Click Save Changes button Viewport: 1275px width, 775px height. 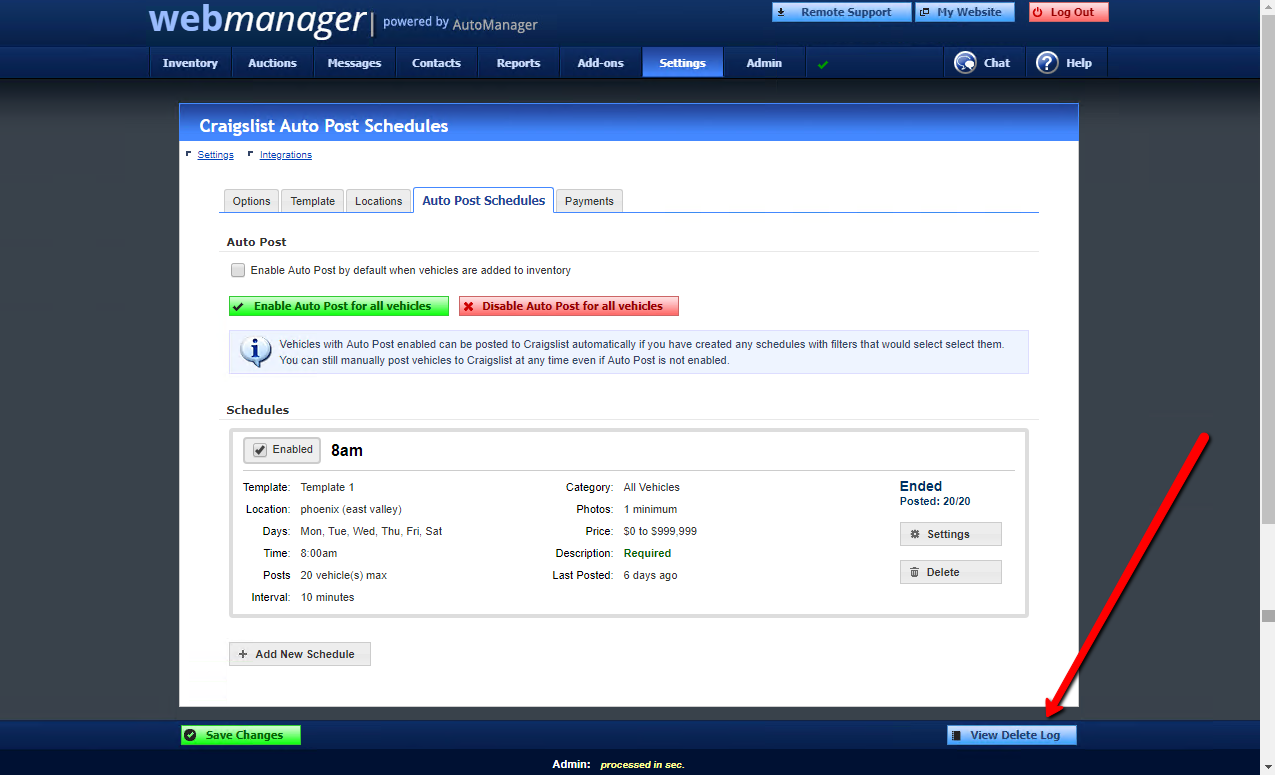[x=240, y=735]
